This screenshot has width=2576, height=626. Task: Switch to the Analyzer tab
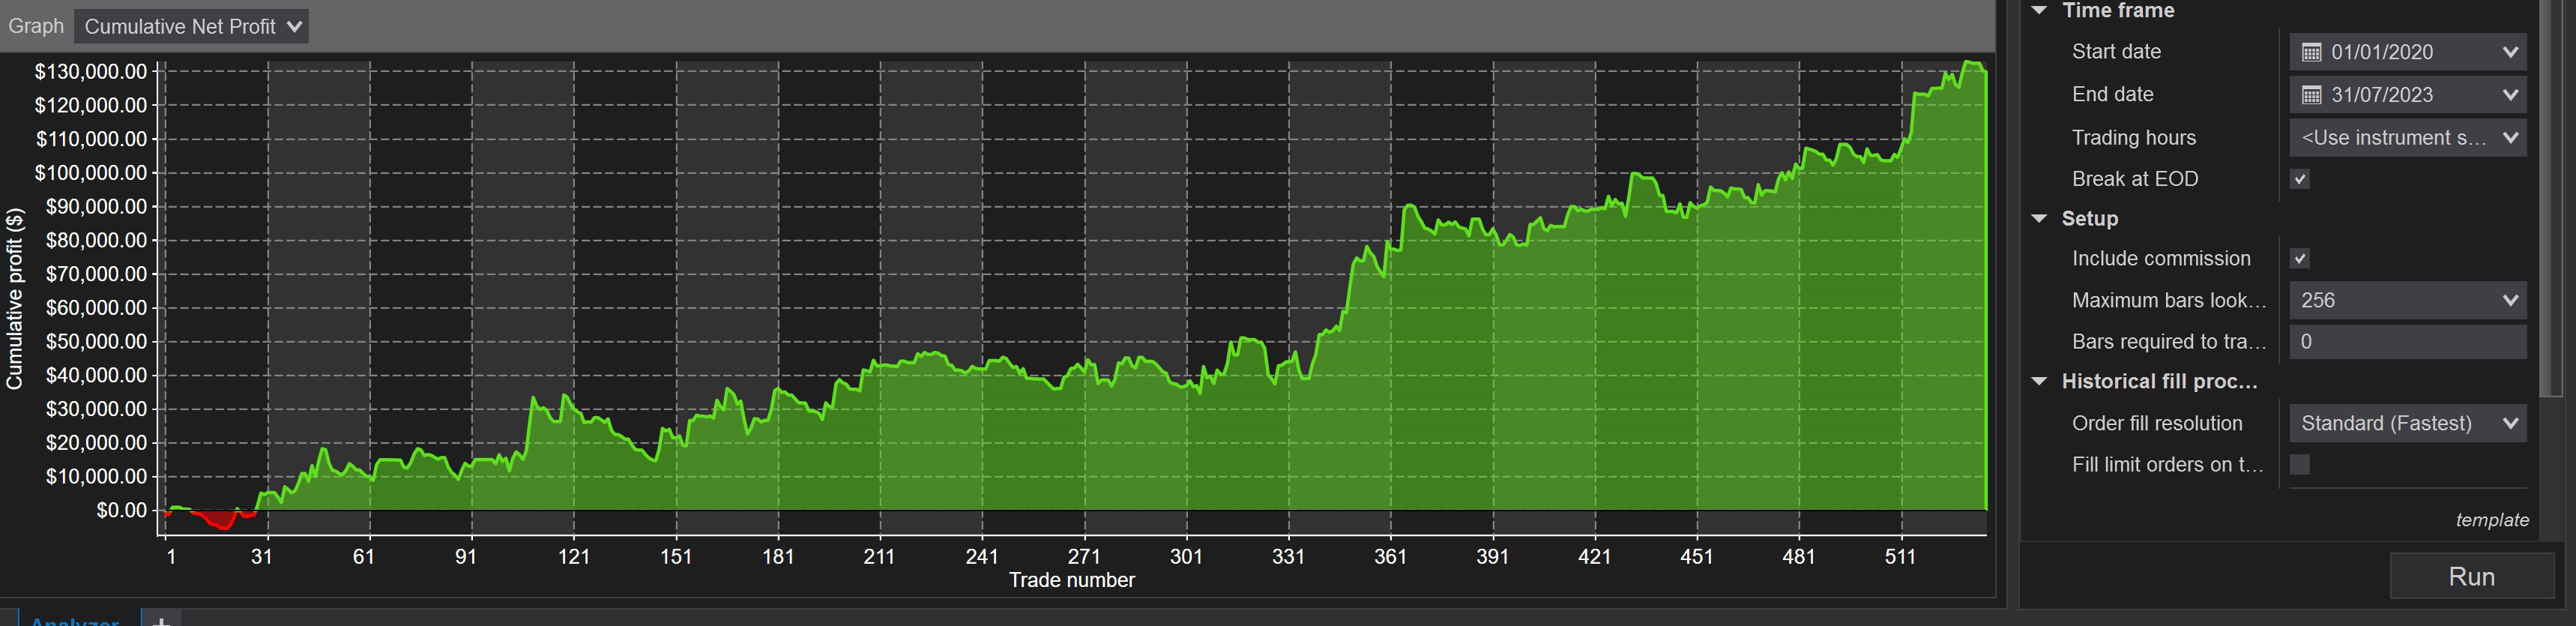pos(75,620)
